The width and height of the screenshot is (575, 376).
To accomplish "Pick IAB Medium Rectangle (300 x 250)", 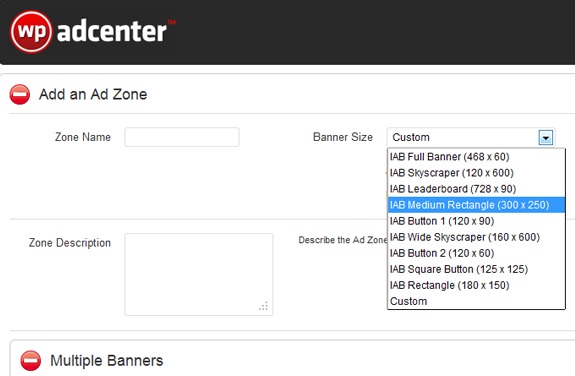I will pos(476,205).
